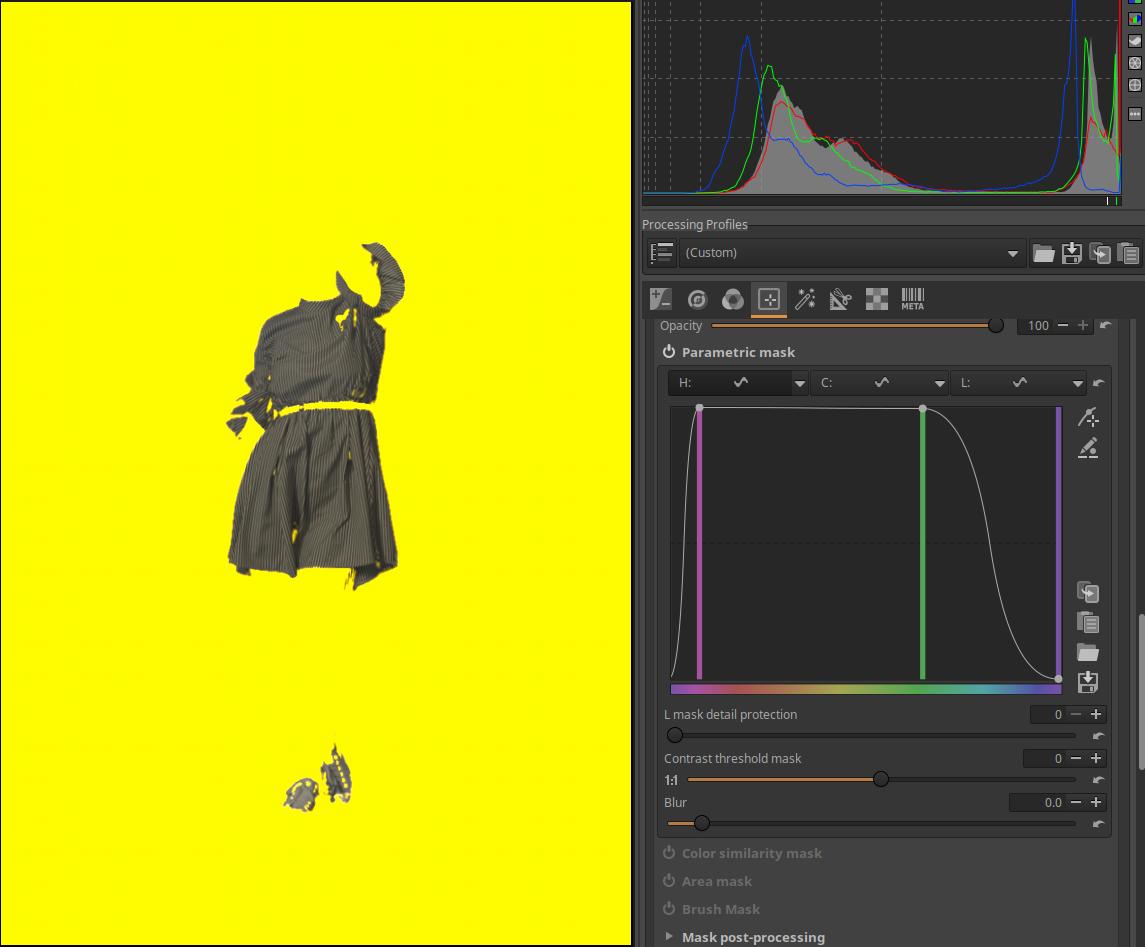Activate the edit node values pencil icon
Image resolution: width=1145 pixels, height=947 pixels.
coord(1088,448)
